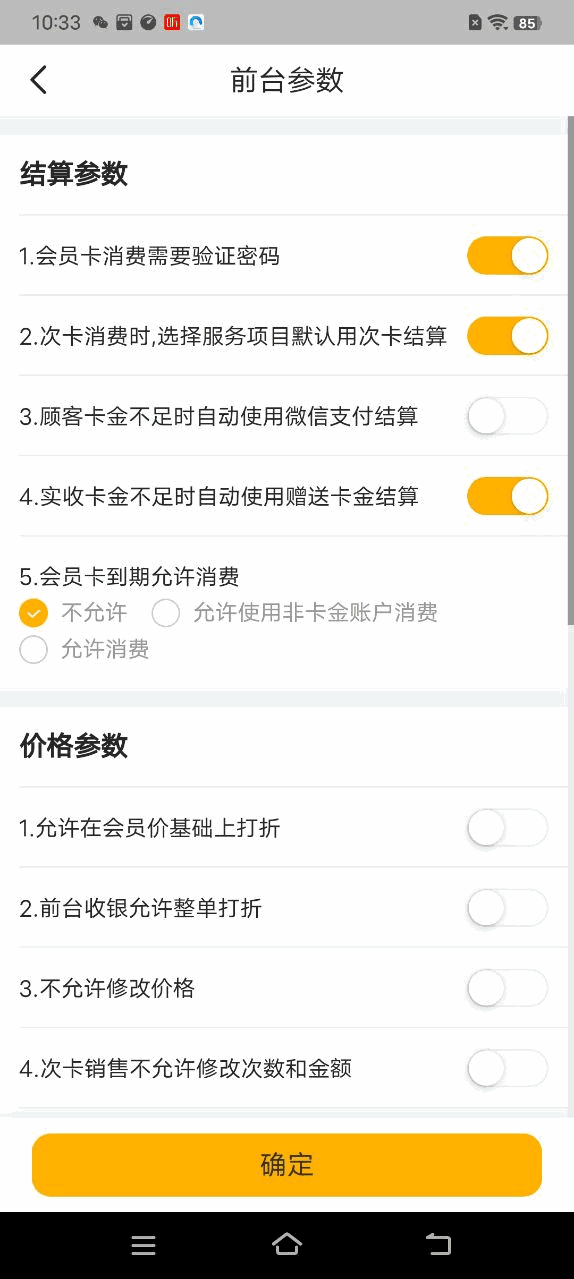Click the 确定 confirm button

[x=287, y=1165]
